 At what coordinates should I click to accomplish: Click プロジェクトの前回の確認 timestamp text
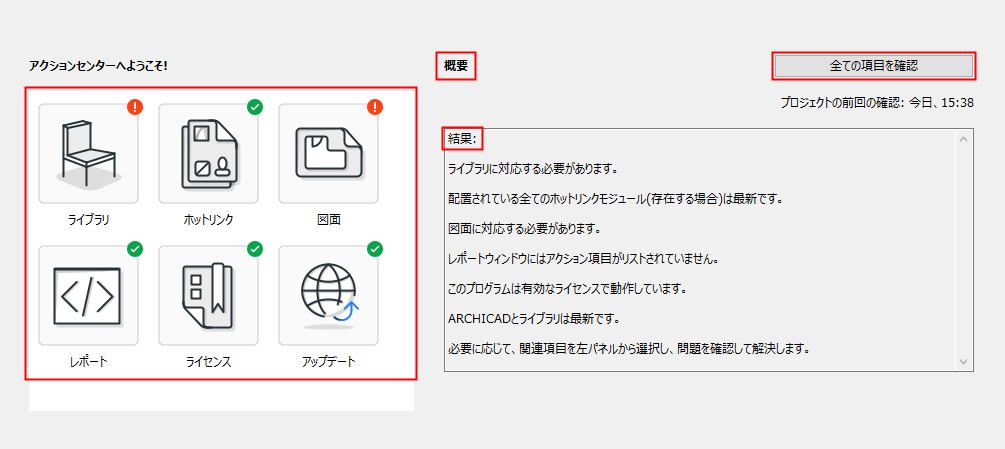tap(877, 102)
